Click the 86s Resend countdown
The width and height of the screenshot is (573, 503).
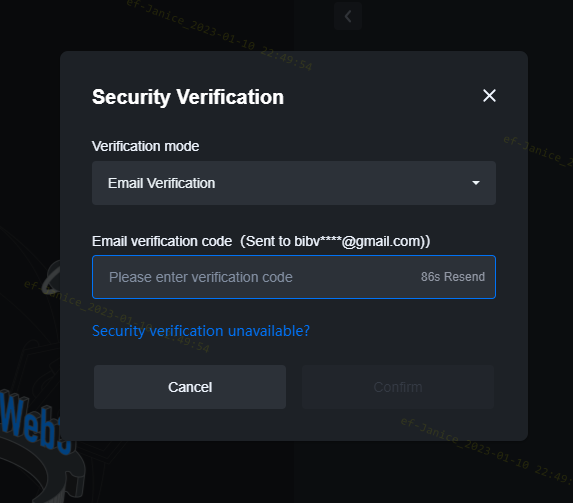pyautogui.click(x=452, y=277)
